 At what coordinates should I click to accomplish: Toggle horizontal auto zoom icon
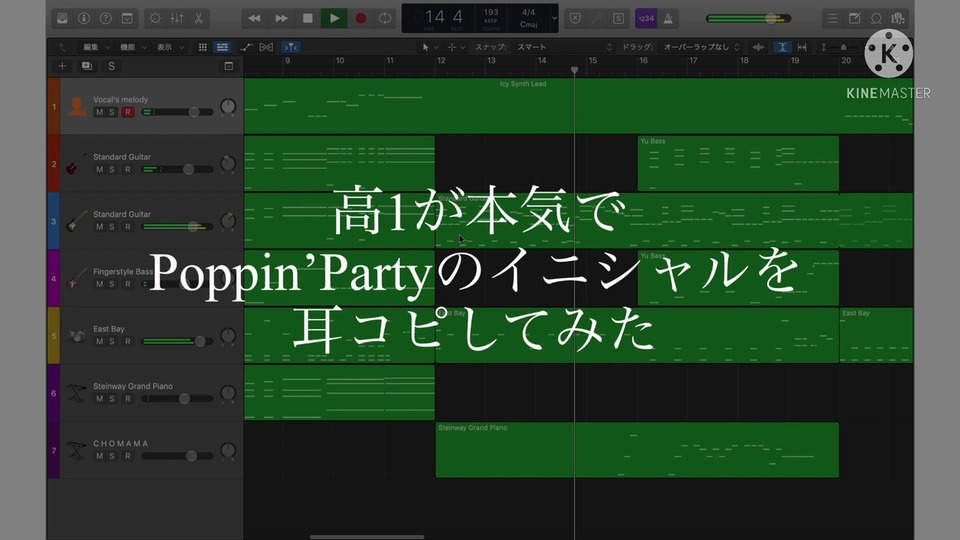(x=802, y=47)
